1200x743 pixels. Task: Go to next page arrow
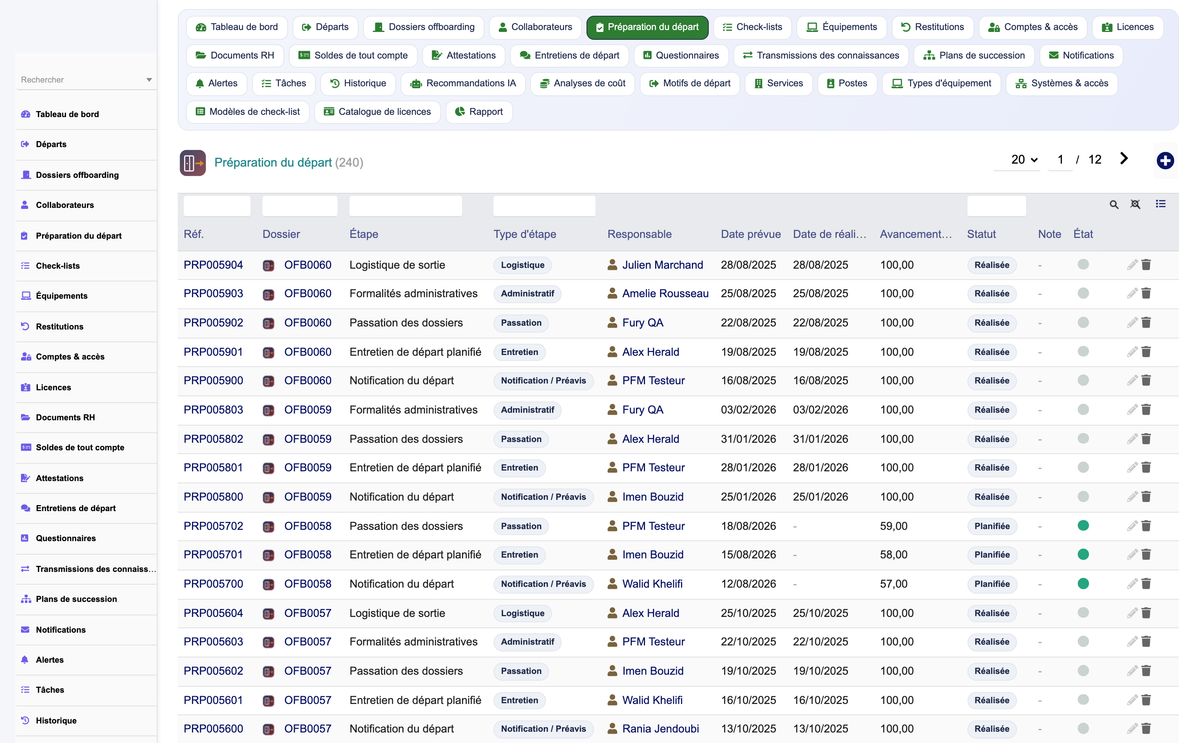(1124, 159)
